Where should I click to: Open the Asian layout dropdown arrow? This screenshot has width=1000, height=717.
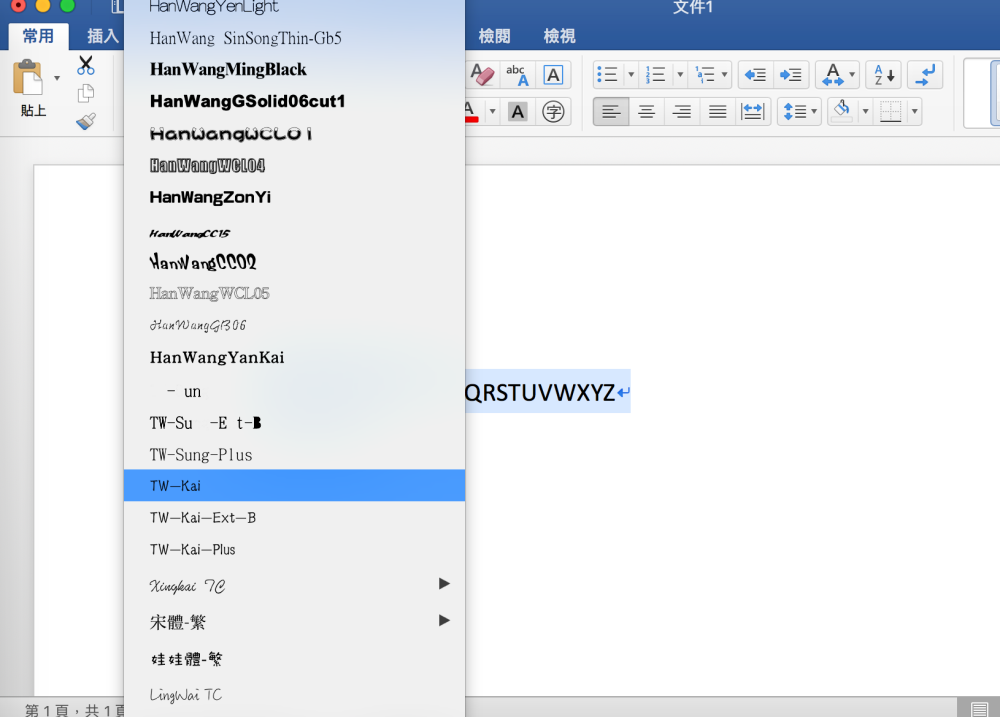[852, 75]
